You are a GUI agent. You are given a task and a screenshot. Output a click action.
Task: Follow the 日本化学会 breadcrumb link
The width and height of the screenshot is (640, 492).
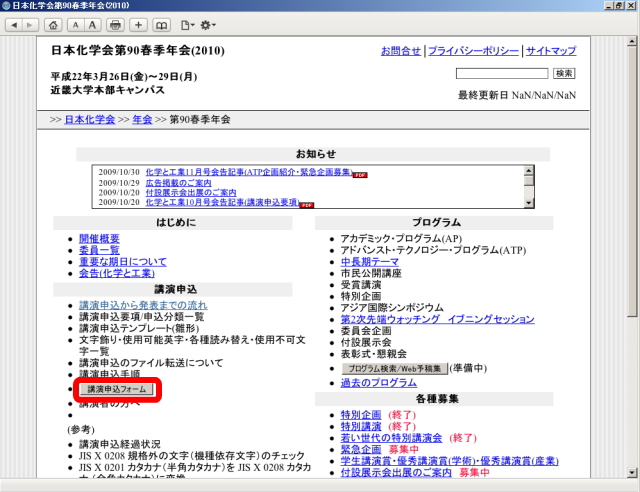tap(90, 120)
